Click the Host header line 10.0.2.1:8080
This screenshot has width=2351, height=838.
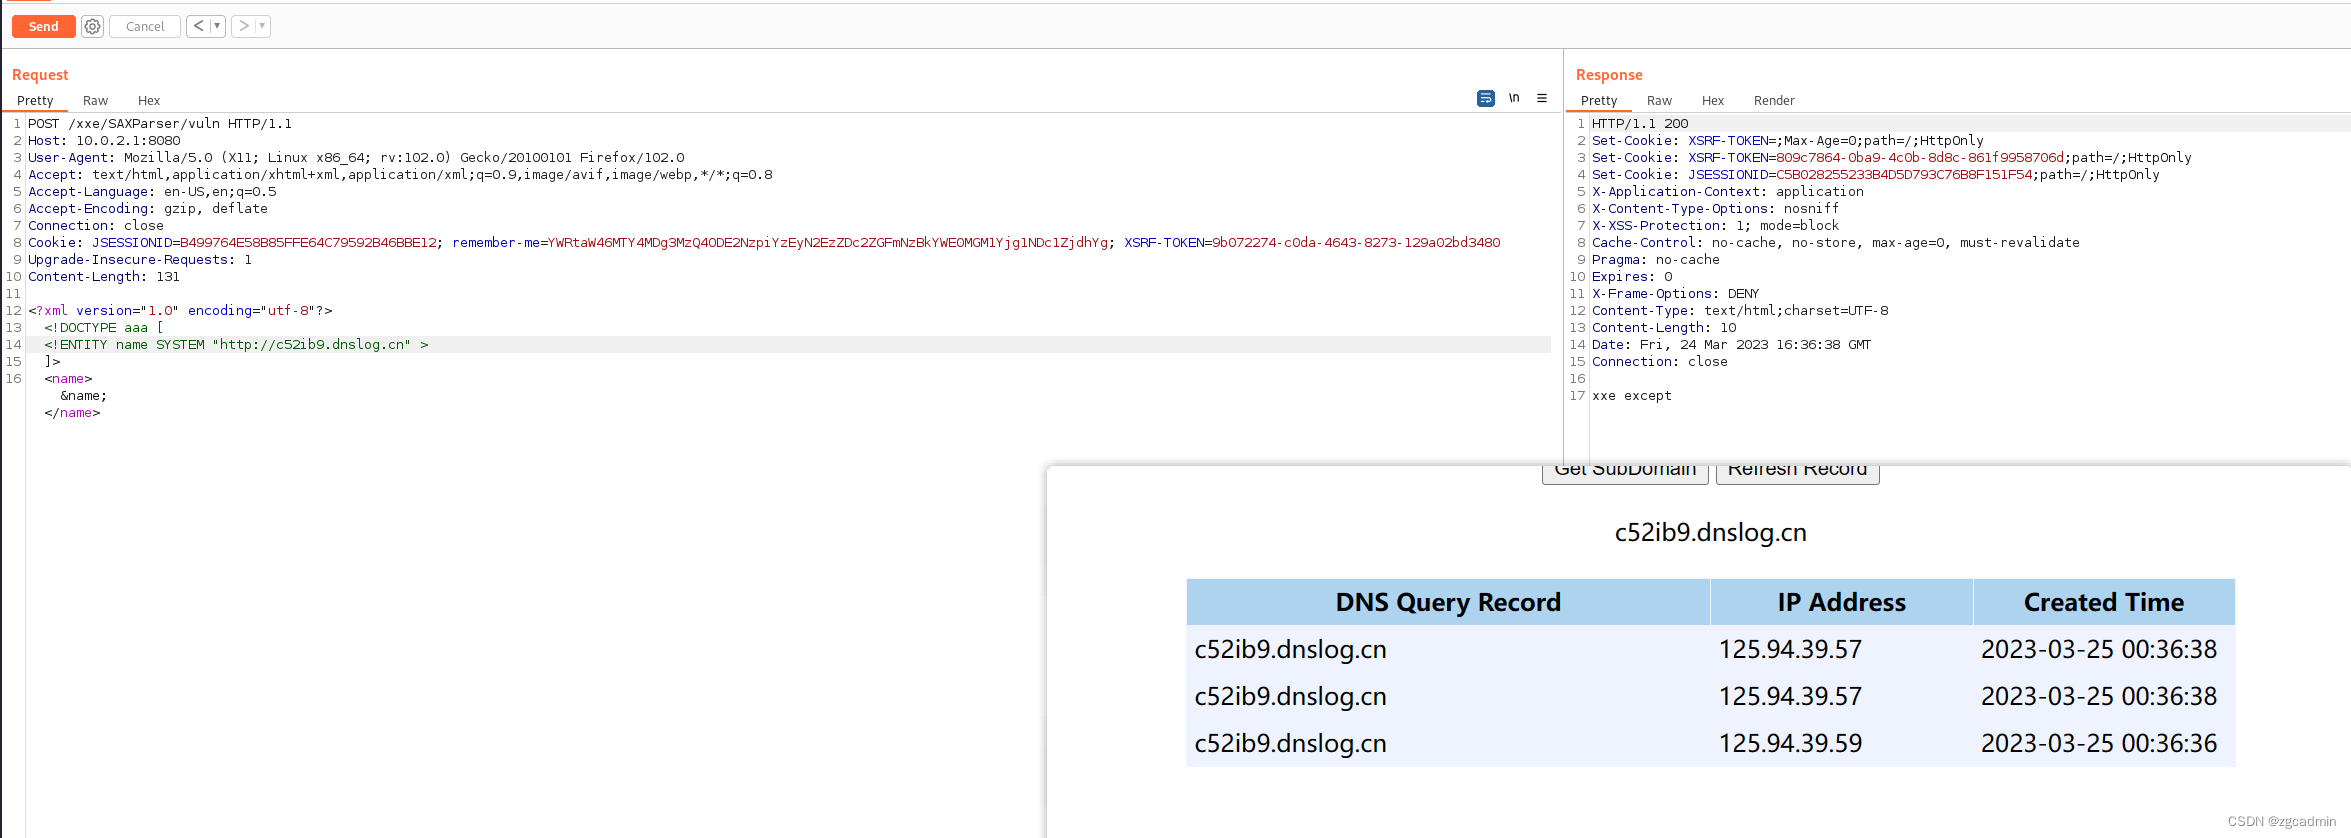pyautogui.click(x=104, y=141)
